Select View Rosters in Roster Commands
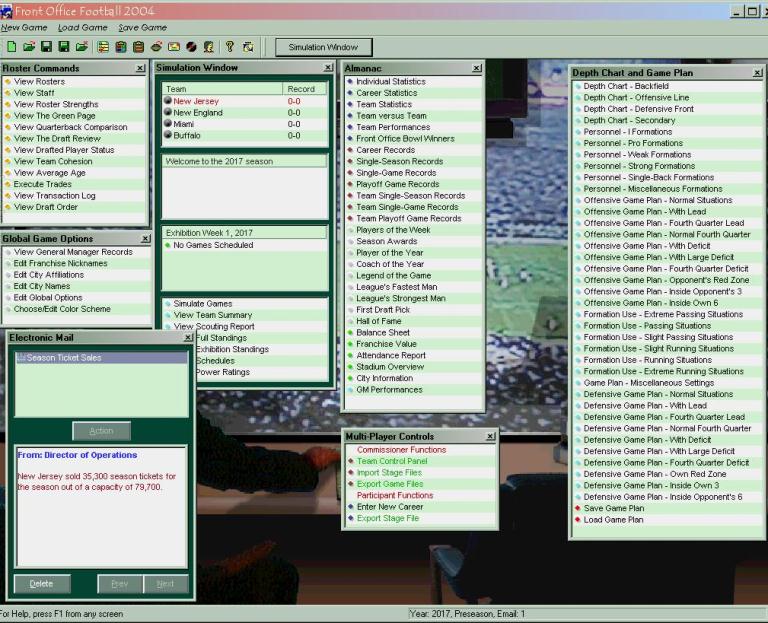Screen dimensions: 768x623 coord(39,82)
